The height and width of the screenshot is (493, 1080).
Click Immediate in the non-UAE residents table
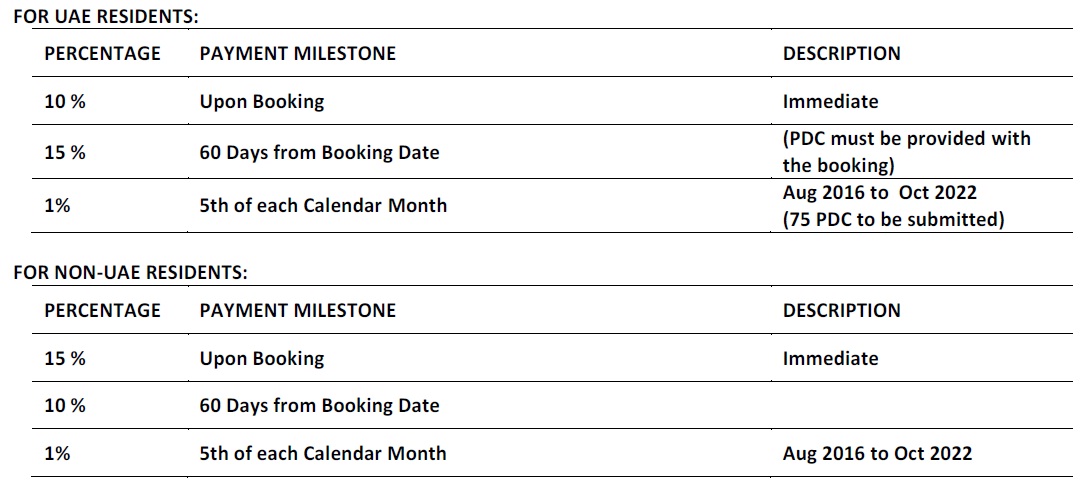pos(831,359)
